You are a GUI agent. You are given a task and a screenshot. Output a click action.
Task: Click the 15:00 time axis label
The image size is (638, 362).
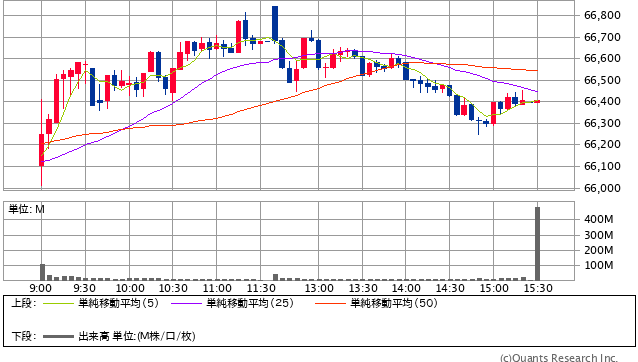pos(494,289)
